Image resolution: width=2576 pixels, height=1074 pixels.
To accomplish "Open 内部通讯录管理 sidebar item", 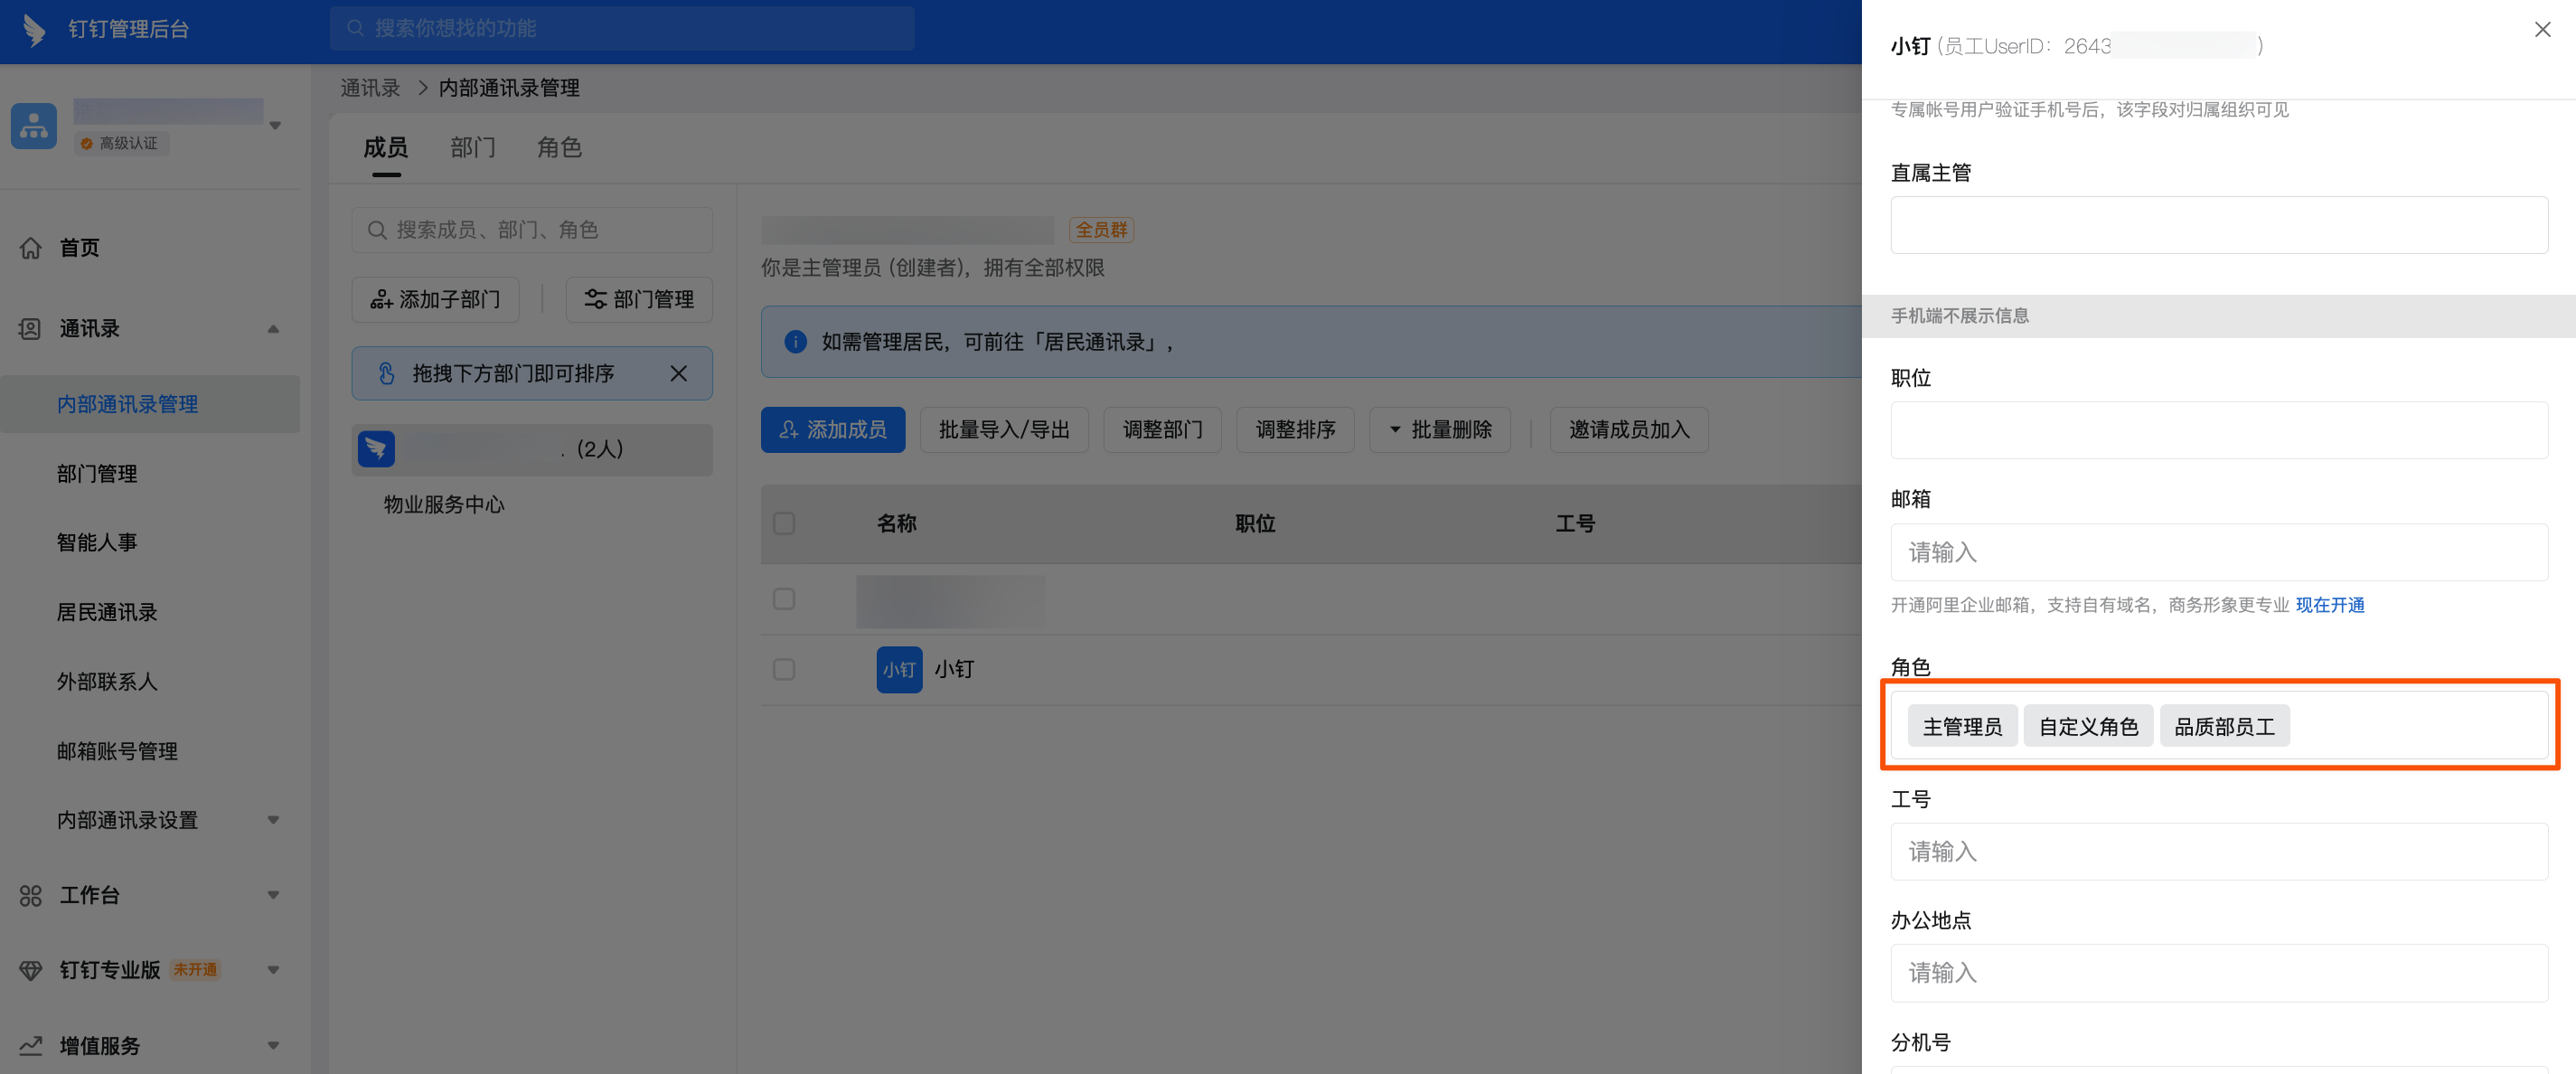I will (150, 405).
